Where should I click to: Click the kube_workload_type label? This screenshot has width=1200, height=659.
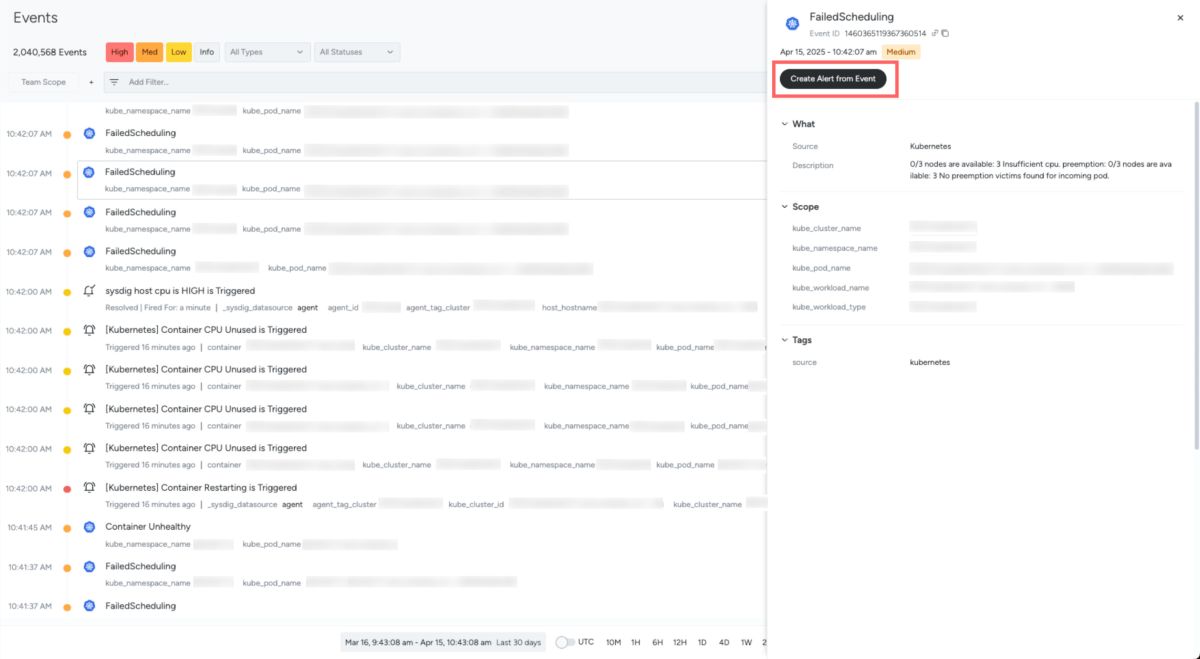(x=829, y=307)
